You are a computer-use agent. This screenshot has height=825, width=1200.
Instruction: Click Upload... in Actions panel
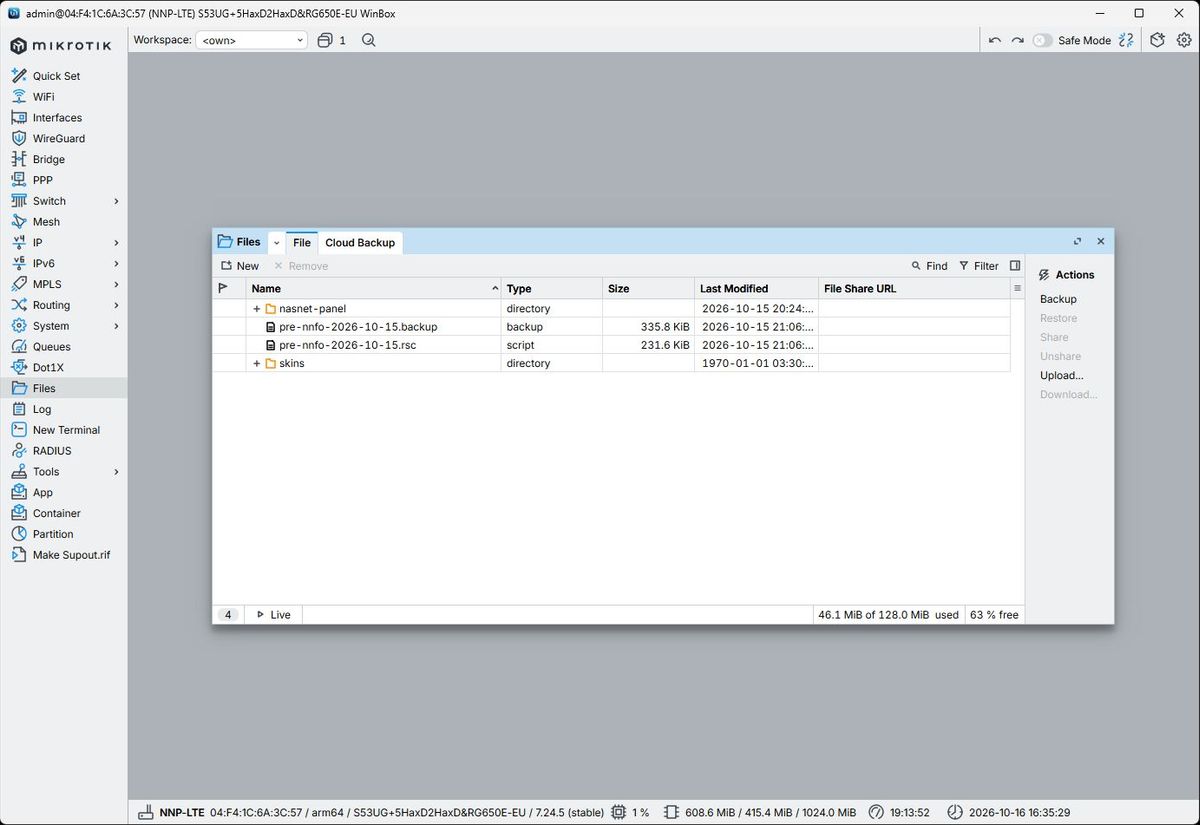point(1061,376)
